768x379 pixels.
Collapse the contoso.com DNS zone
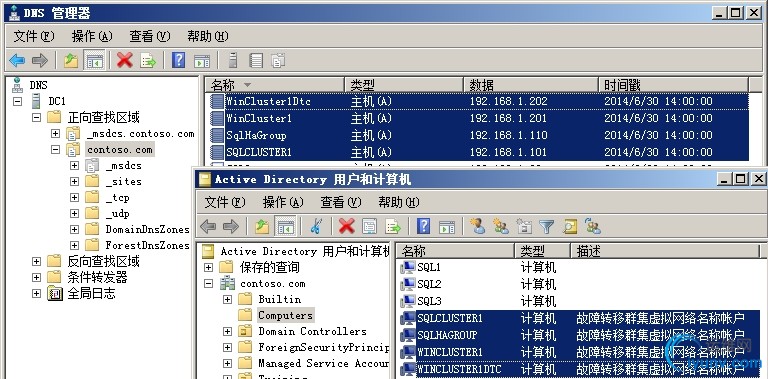55,150
